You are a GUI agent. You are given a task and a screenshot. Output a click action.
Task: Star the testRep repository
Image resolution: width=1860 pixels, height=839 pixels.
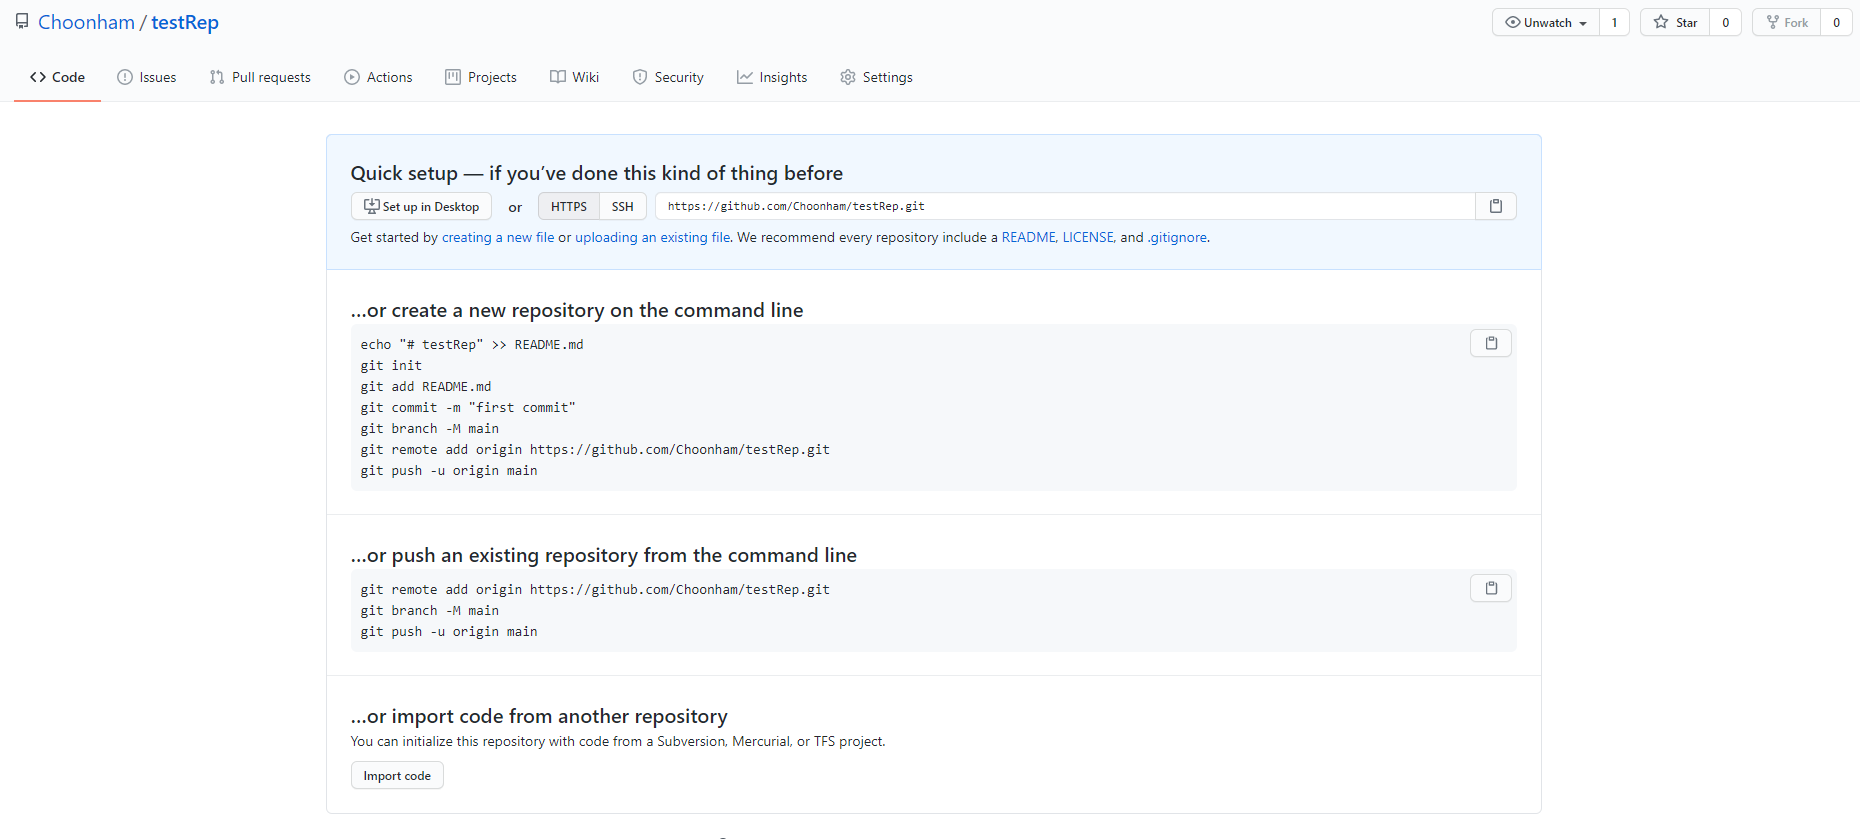pyautogui.click(x=1675, y=22)
